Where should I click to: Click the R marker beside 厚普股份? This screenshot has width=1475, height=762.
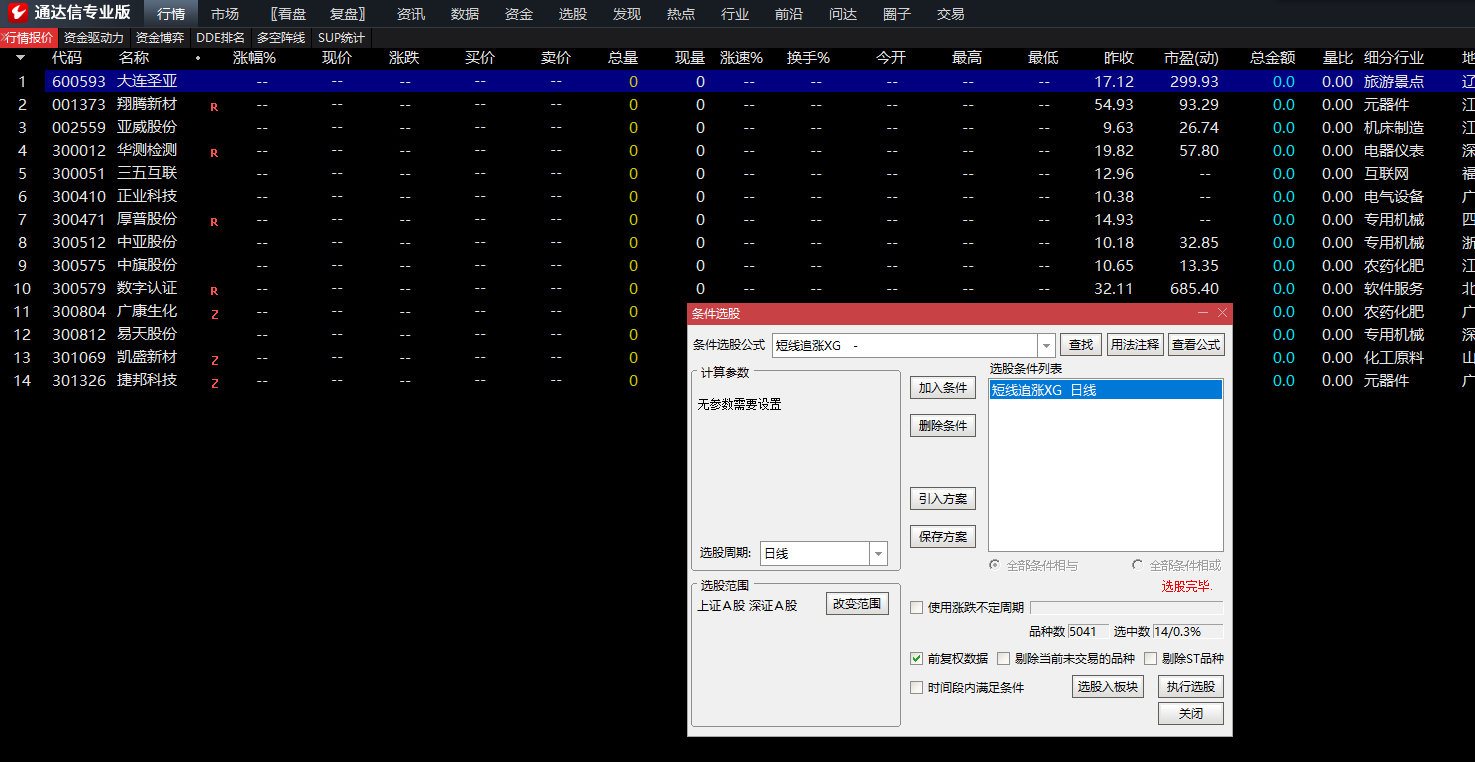point(214,222)
